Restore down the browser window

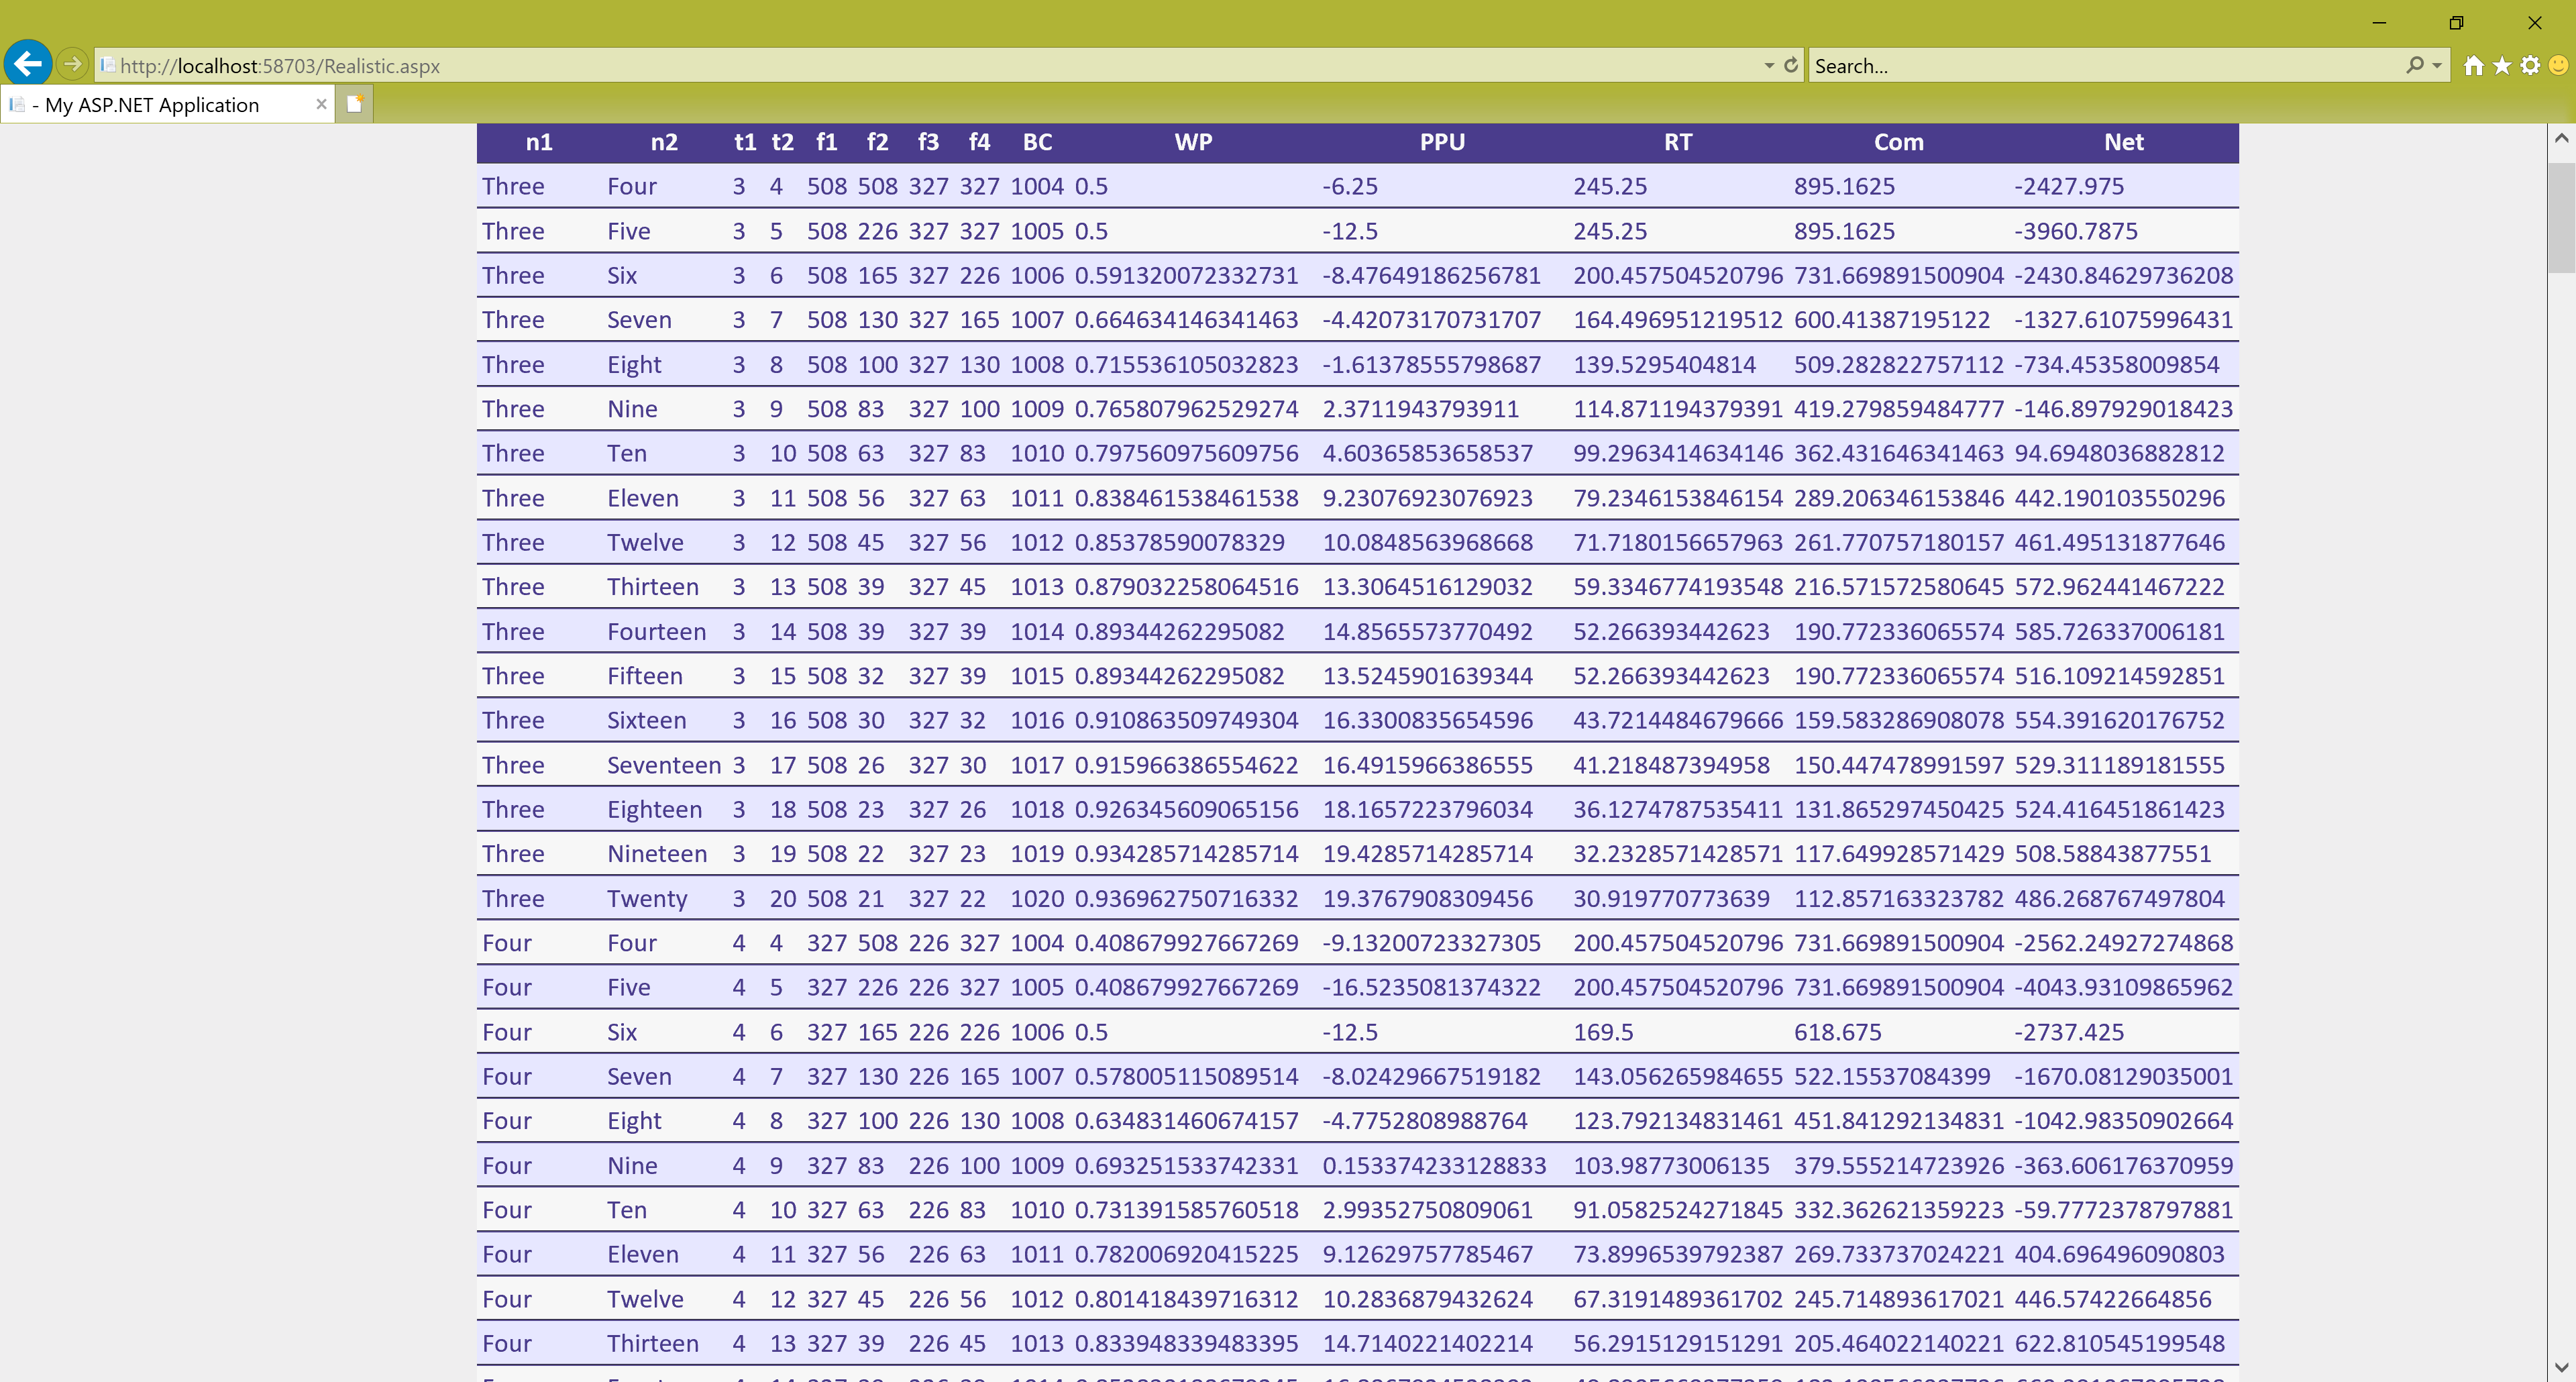[x=2456, y=22]
